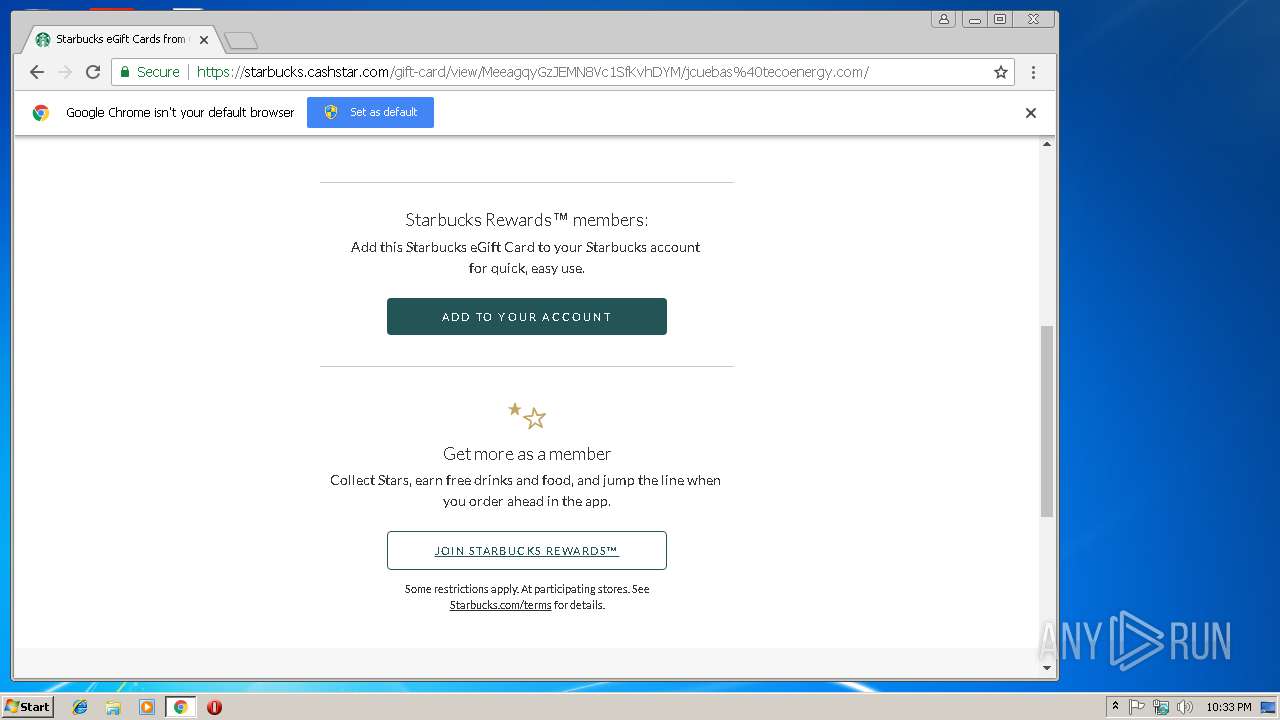Click the 10:33 PM system clock
Viewport: 1280px width, 720px height.
click(1229, 707)
